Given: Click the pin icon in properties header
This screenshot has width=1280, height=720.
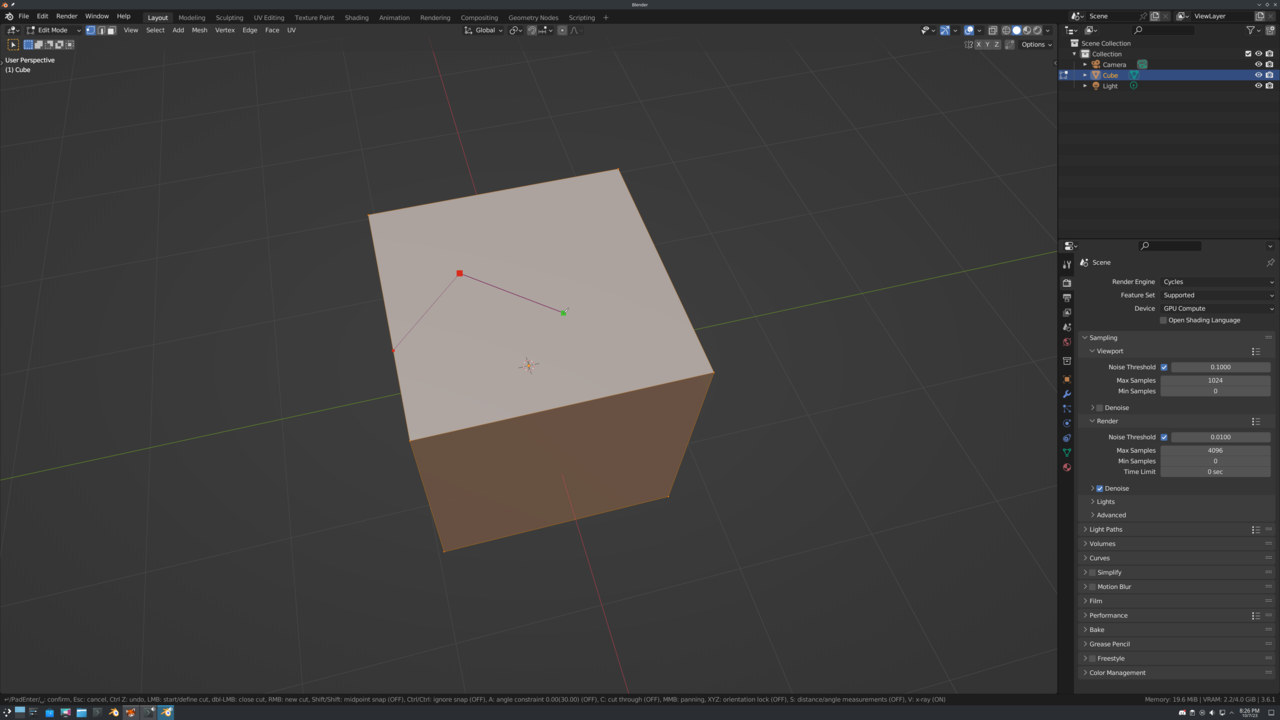Looking at the screenshot, I should click(x=1270, y=263).
